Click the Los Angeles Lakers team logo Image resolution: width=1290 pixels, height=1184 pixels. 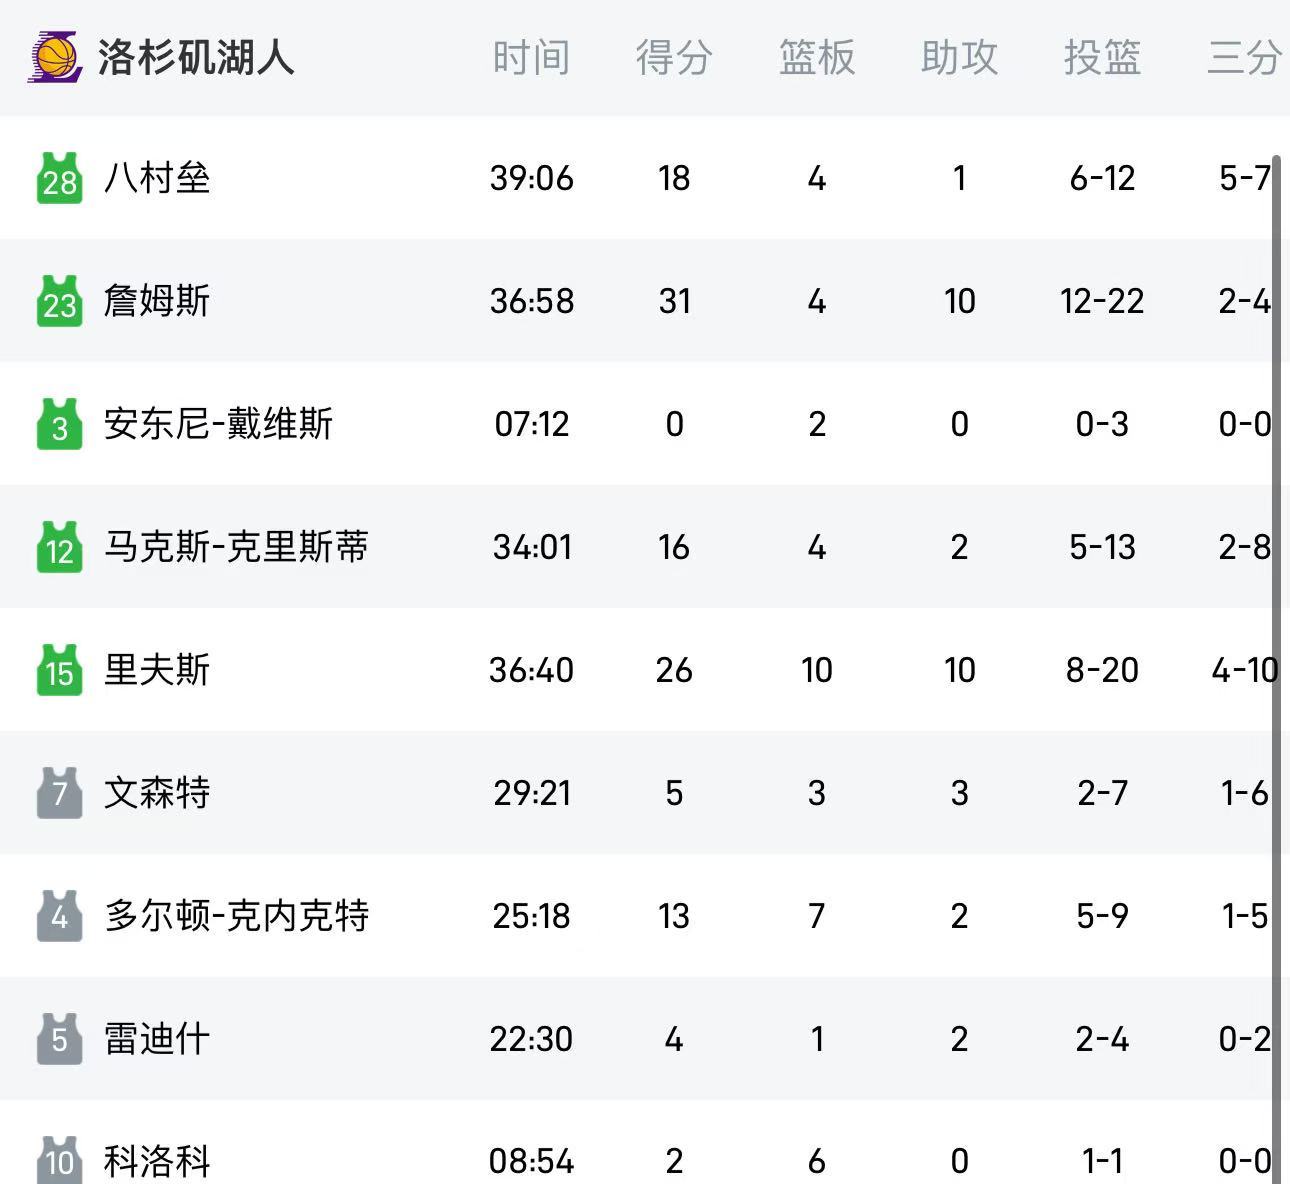55,56
